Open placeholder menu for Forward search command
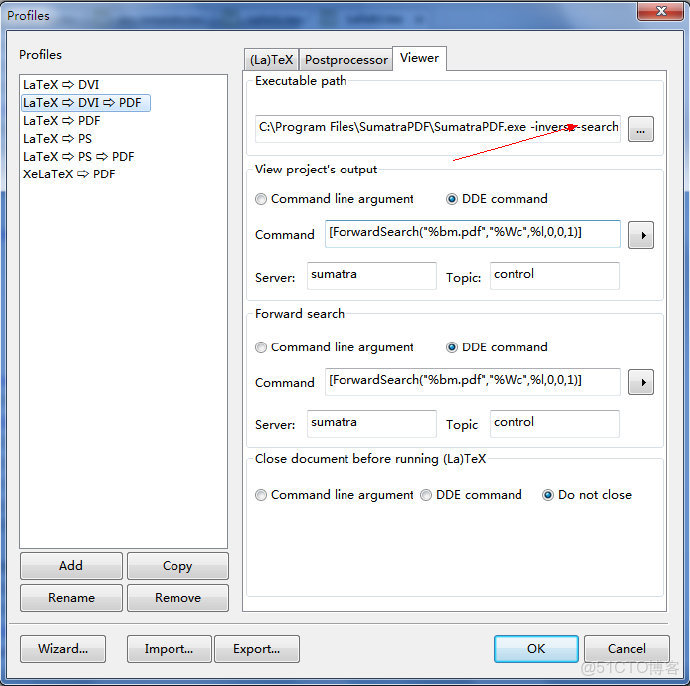Image resolution: width=690 pixels, height=686 pixels. pos(640,382)
